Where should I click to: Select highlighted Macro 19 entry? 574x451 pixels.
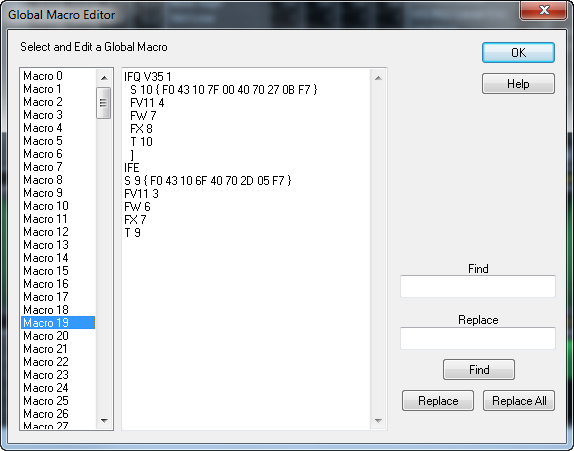pyautogui.click(x=58, y=323)
